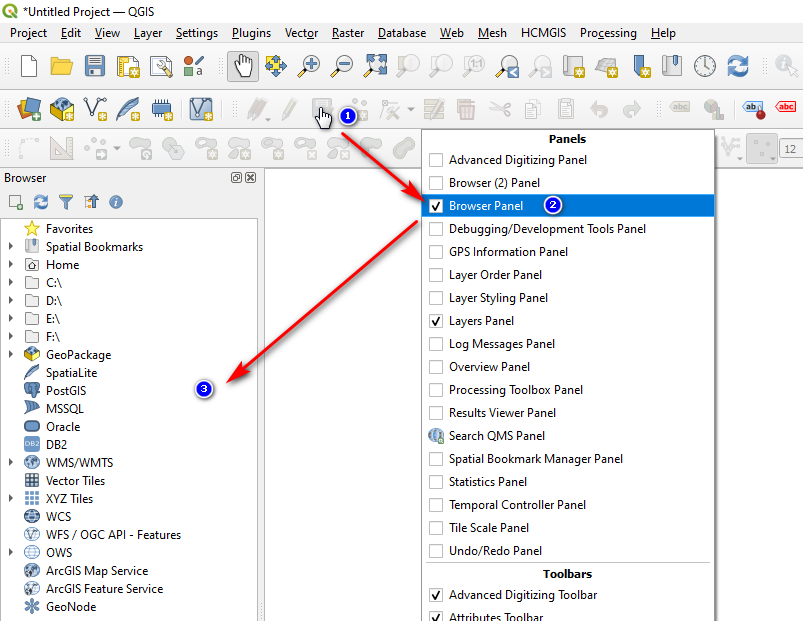This screenshot has width=803, height=621.
Task: Expand the F:\ drive node
Action: (11, 336)
